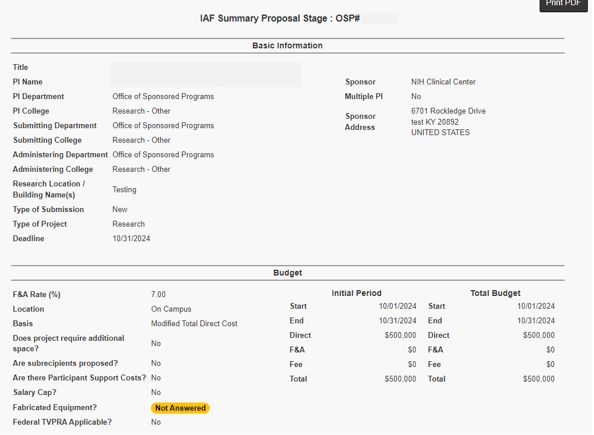Select the Not Answered badge for Fabricated Equipment
Image resolution: width=594 pixels, height=435 pixels.
click(x=181, y=409)
